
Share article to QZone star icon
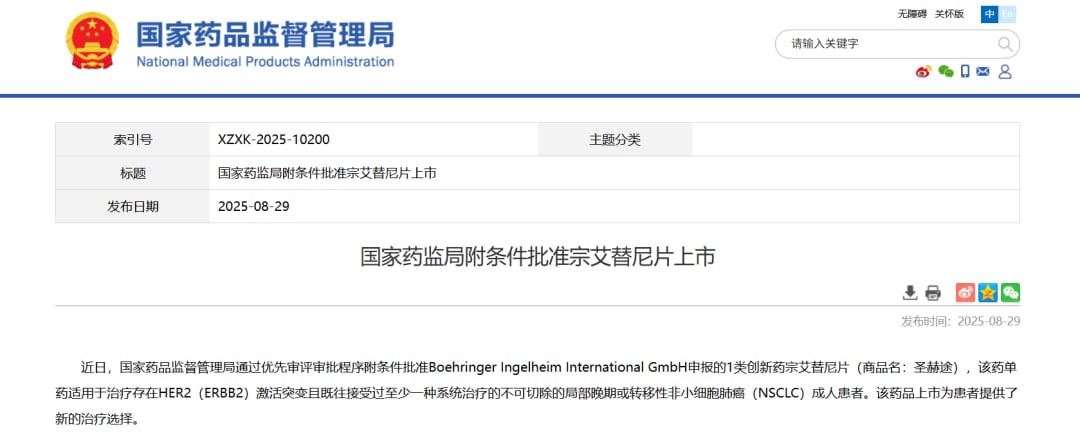(x=988, y=293)
